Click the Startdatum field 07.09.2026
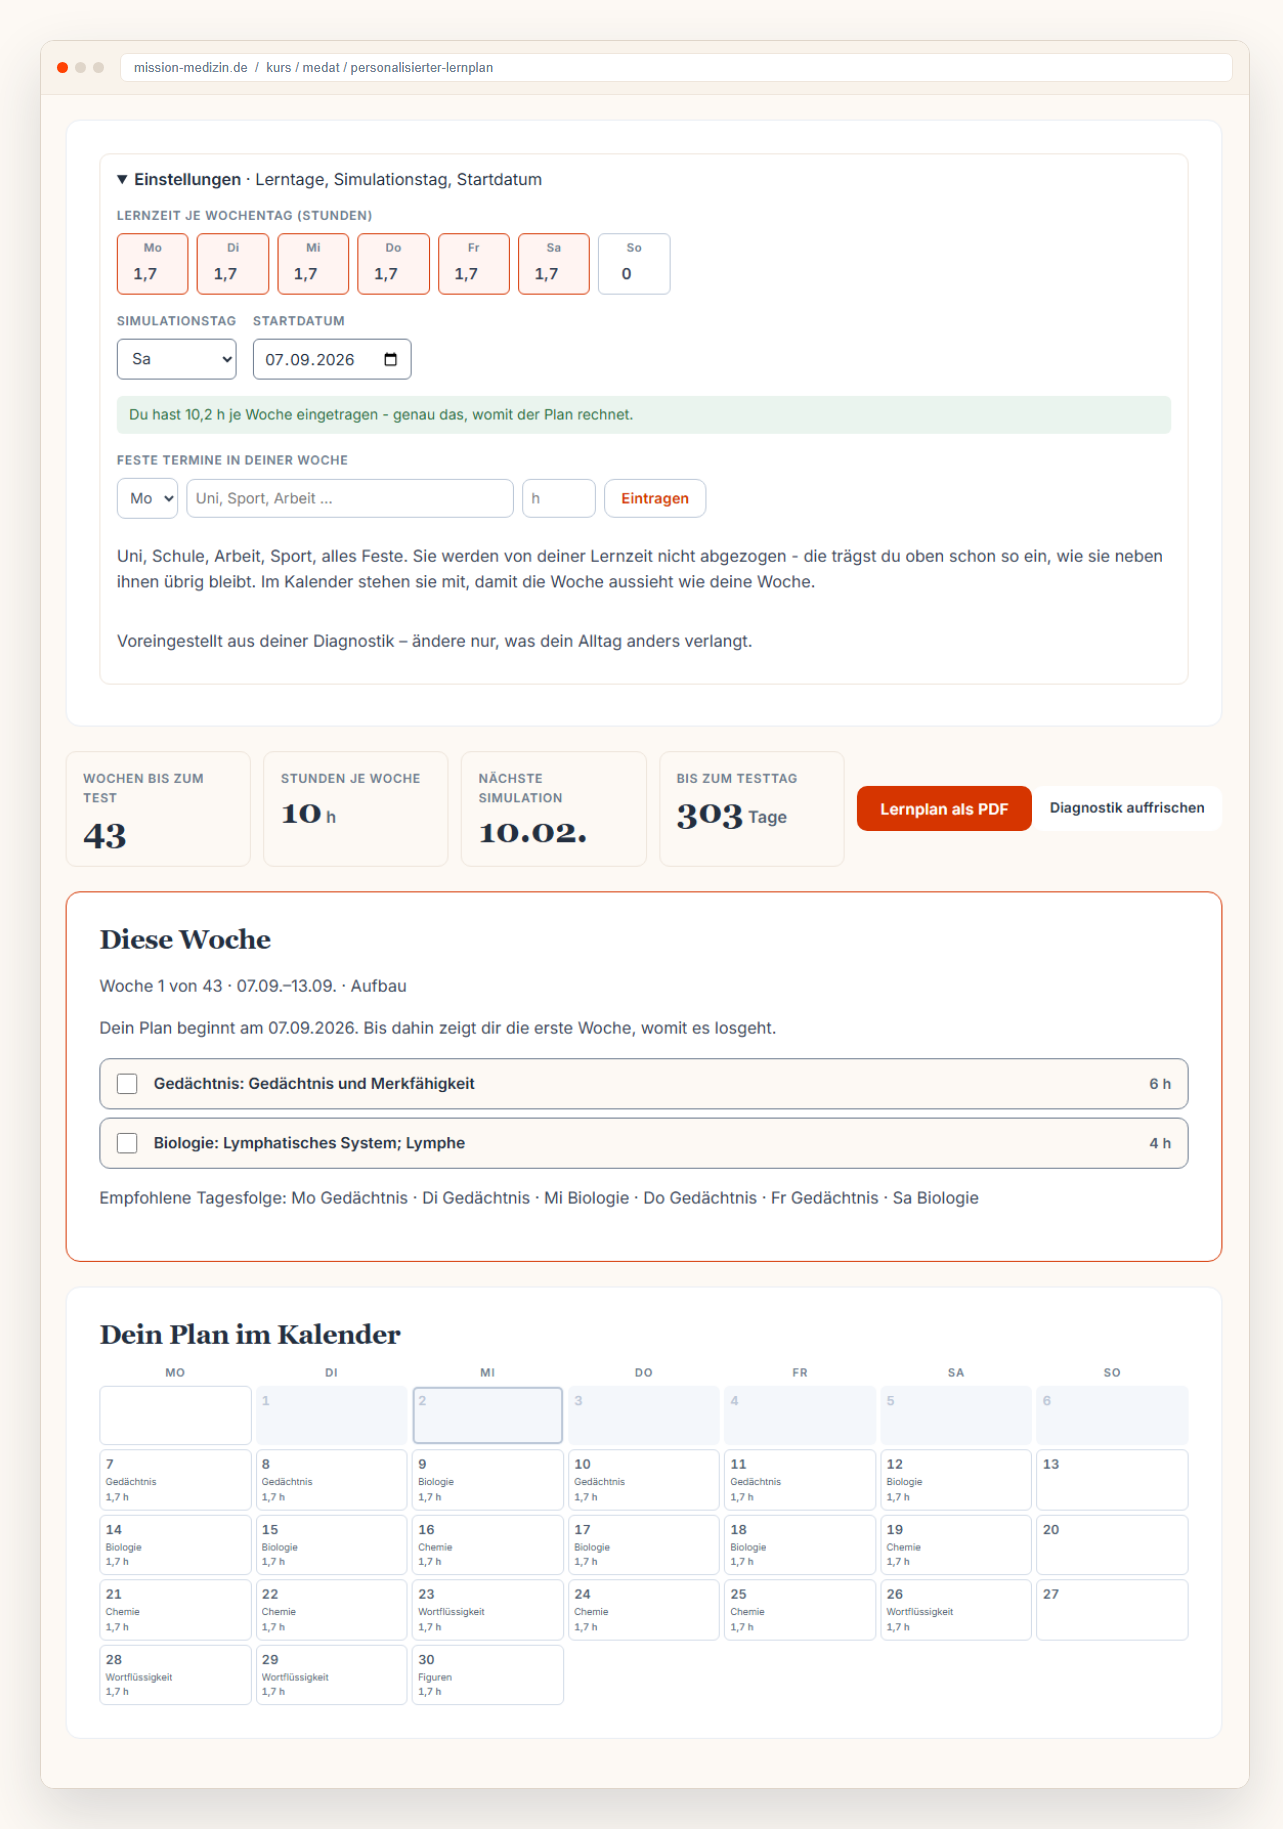Viewport: 1283px width, 1829px height. click(332, 359)
